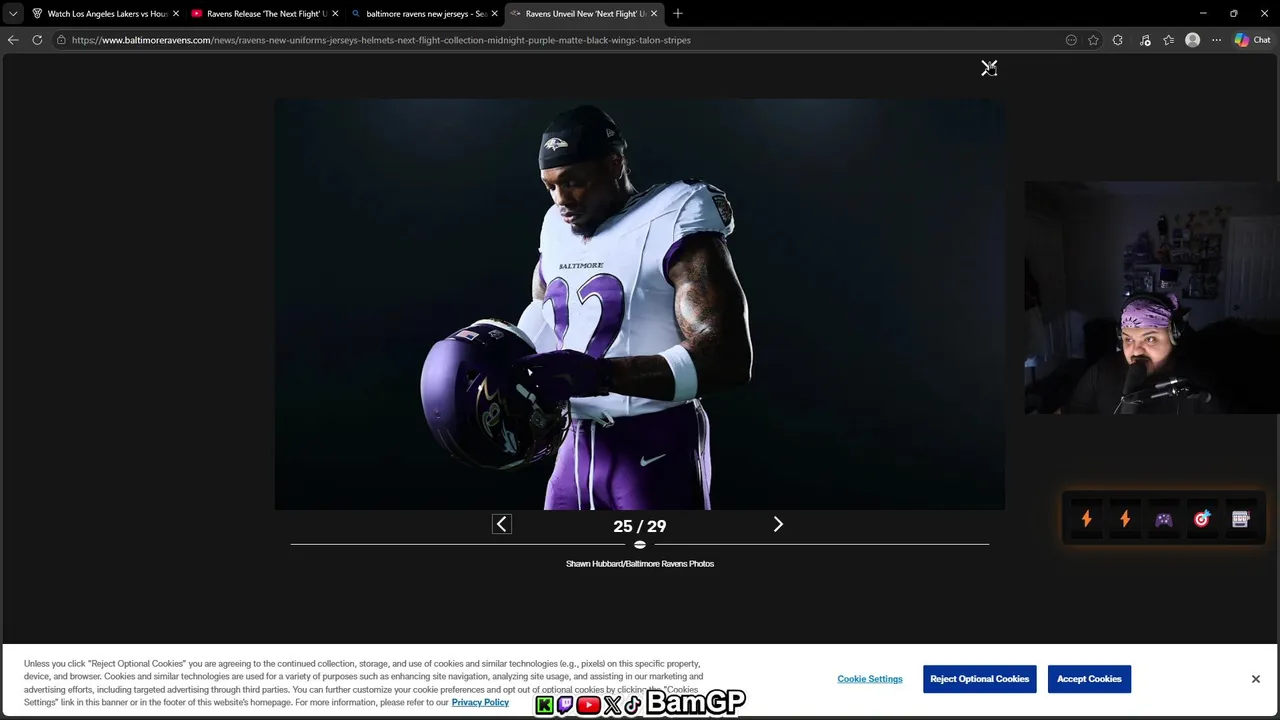This screenshot has width=1280, height=720.
Task: Show the previous gallery photo
Action: pos(502,524)
